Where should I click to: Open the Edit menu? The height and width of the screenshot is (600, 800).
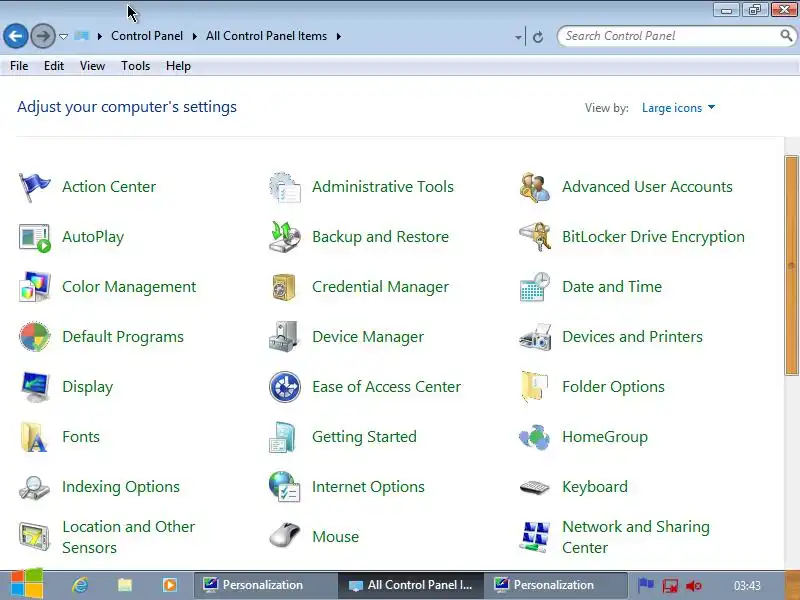click(54, 66)
